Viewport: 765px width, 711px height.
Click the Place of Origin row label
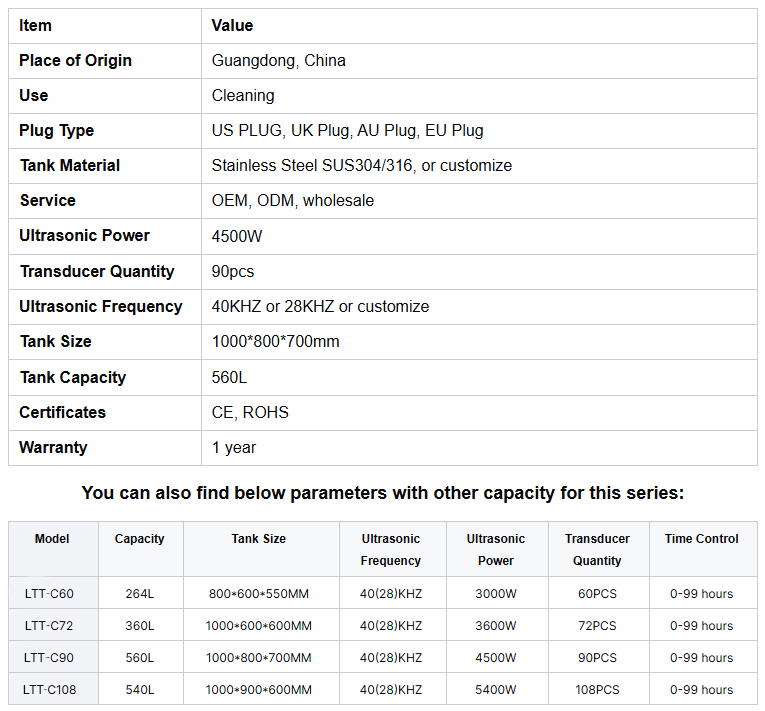[75, 61]
